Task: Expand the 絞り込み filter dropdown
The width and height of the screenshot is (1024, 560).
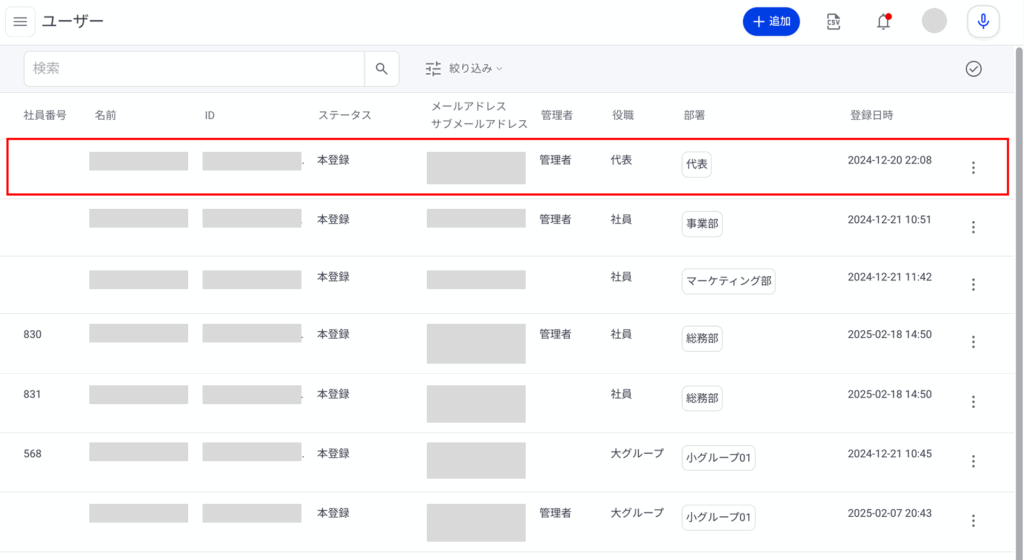Action: pos(464,69)
